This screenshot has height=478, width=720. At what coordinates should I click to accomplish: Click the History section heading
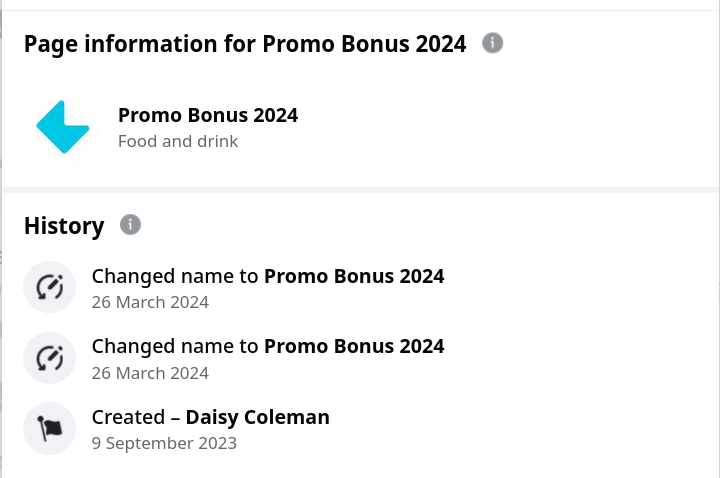64,226
